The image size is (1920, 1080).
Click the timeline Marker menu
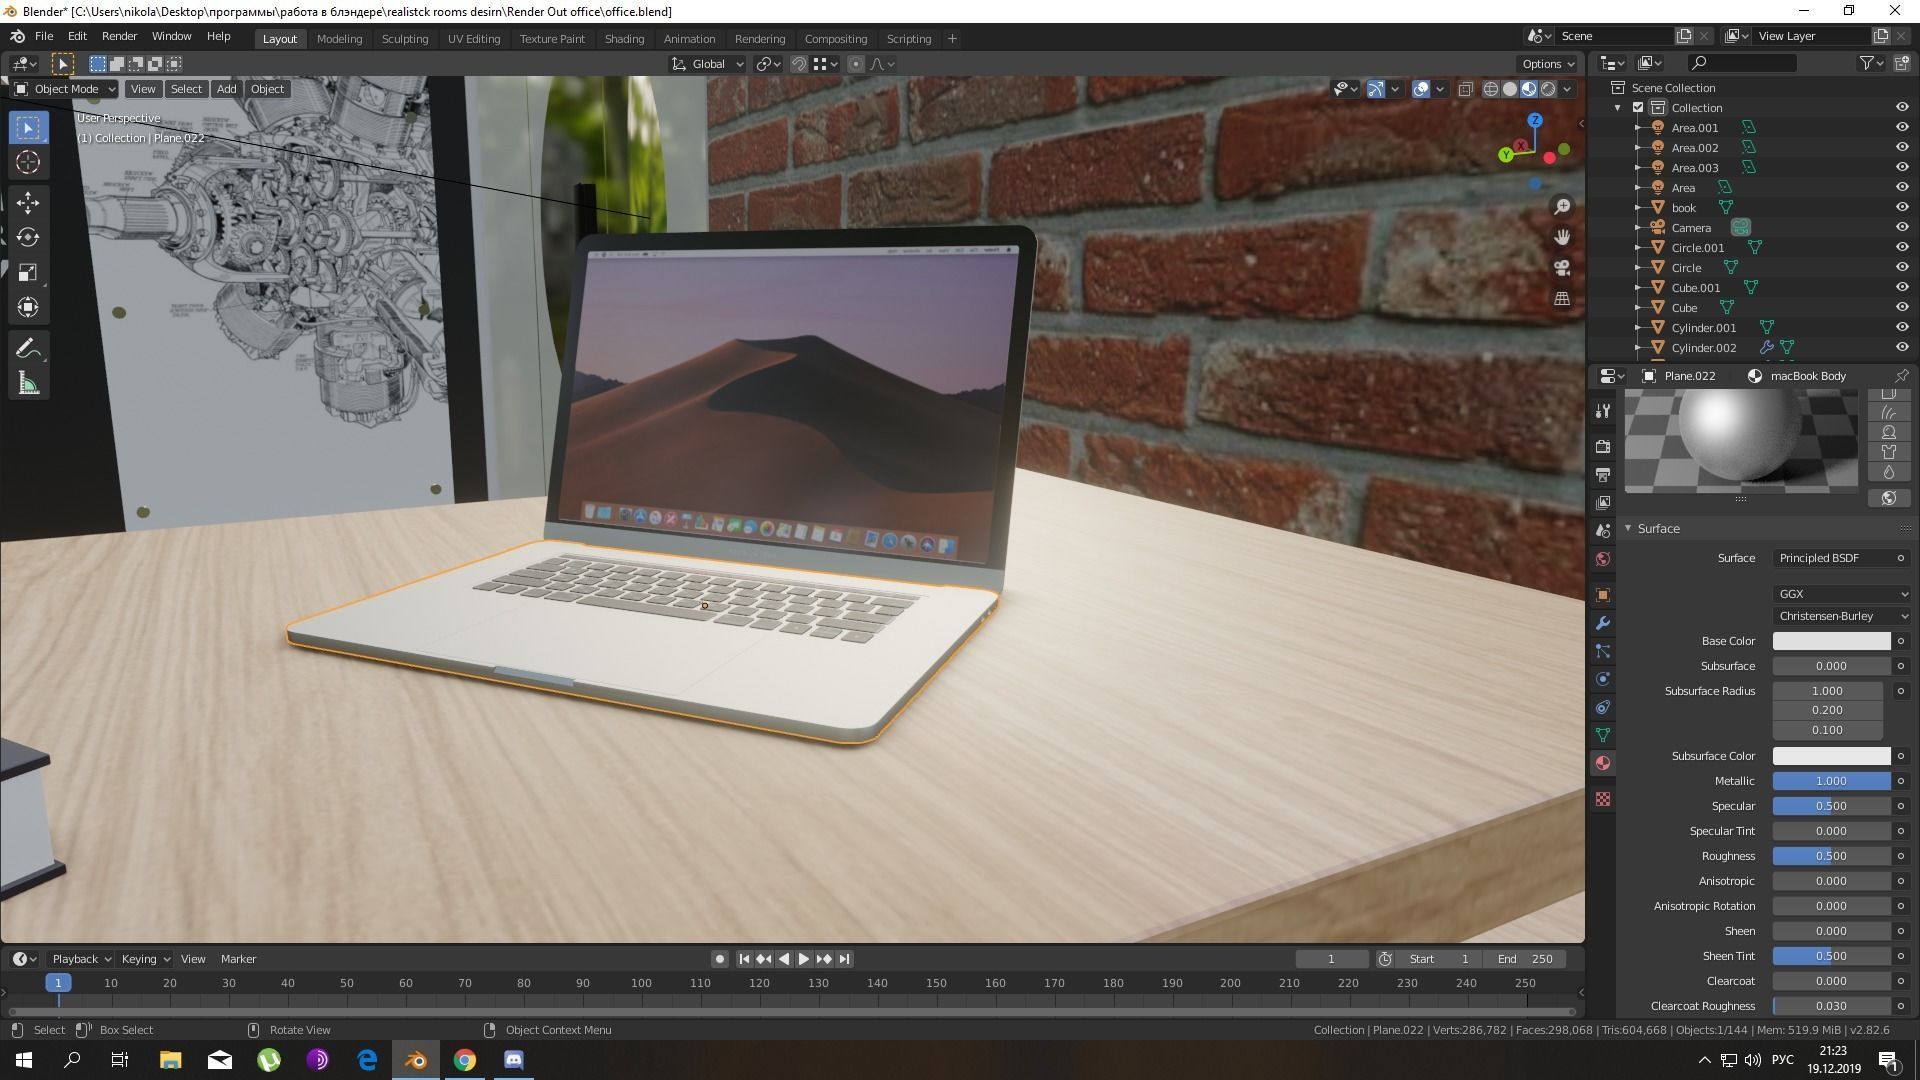coord(238,959)
